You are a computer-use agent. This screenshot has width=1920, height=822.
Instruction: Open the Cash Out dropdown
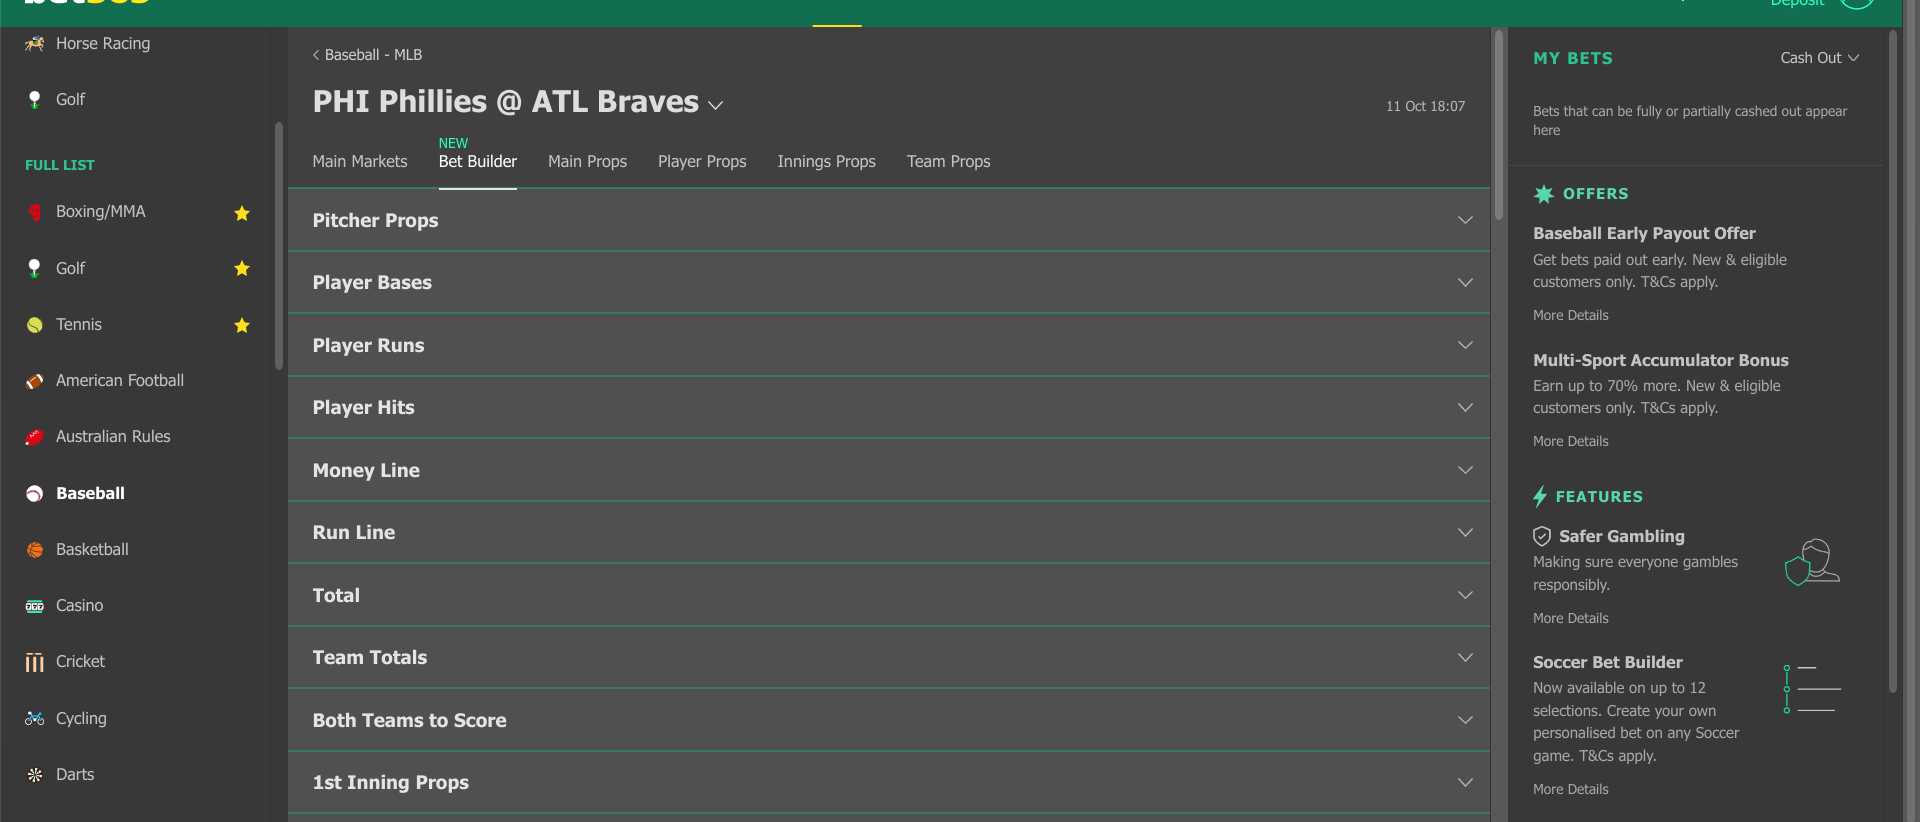(x=1820, y=58)
